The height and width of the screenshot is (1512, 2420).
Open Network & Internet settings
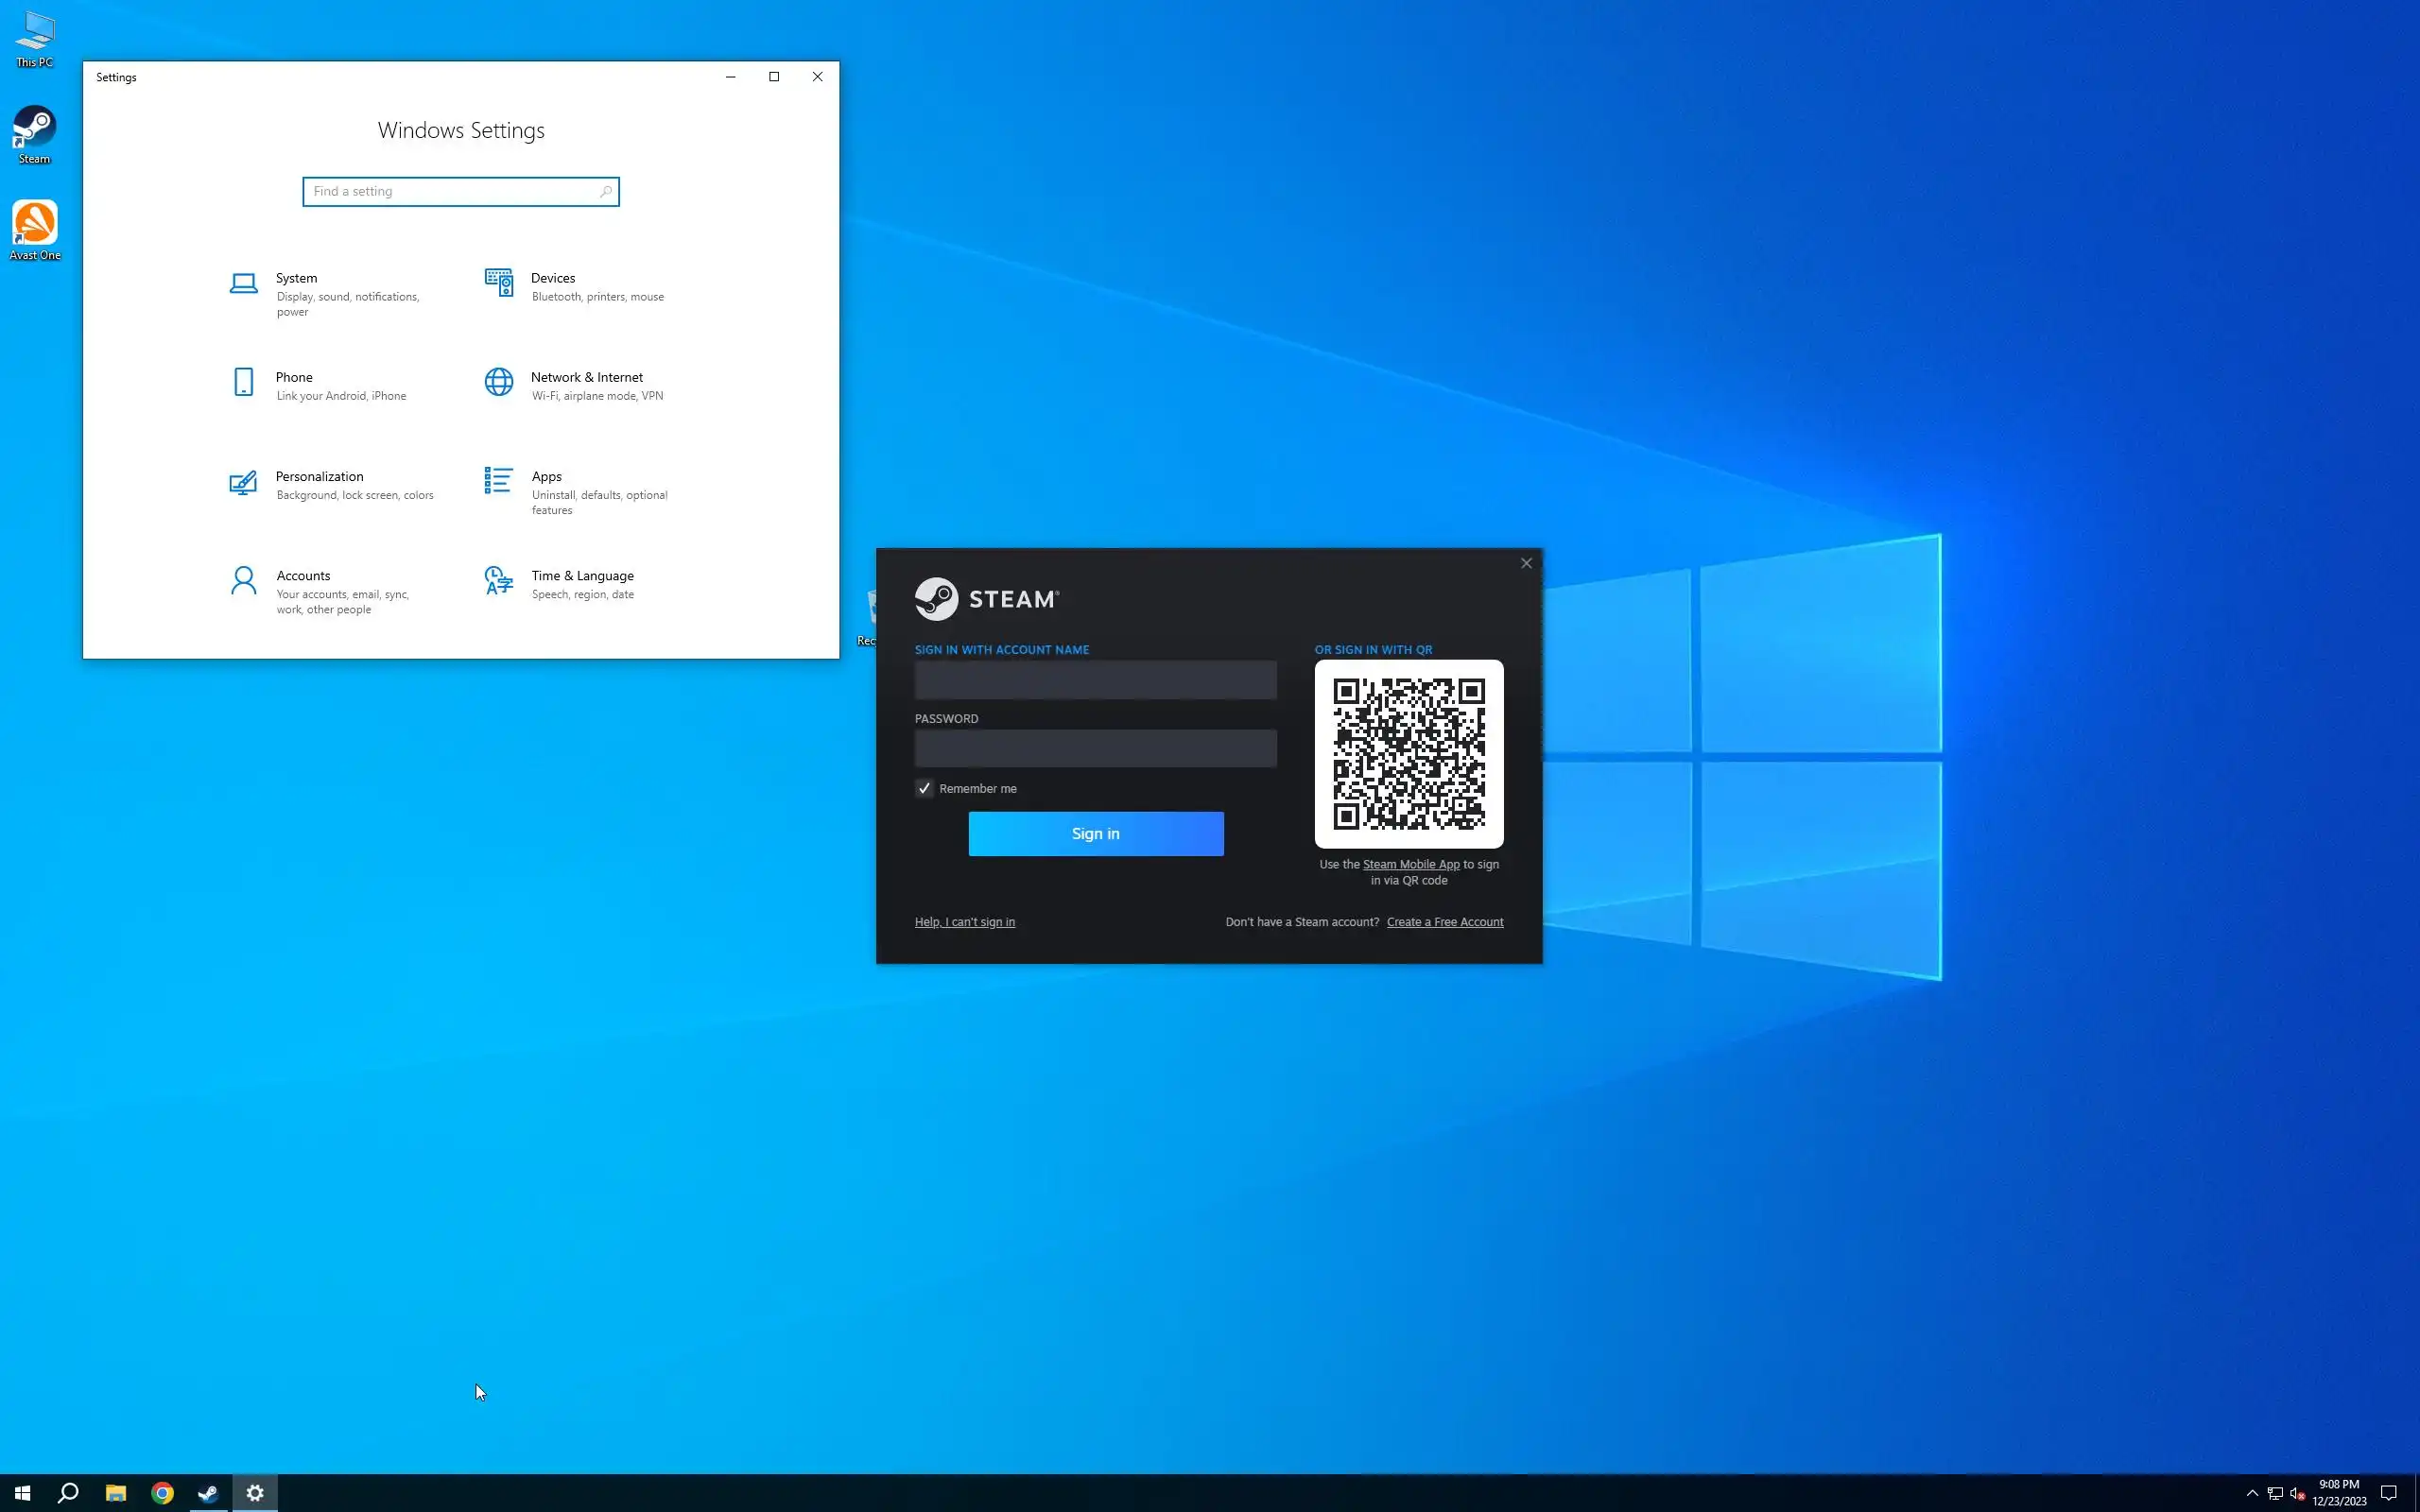click(x=586, y=378)
